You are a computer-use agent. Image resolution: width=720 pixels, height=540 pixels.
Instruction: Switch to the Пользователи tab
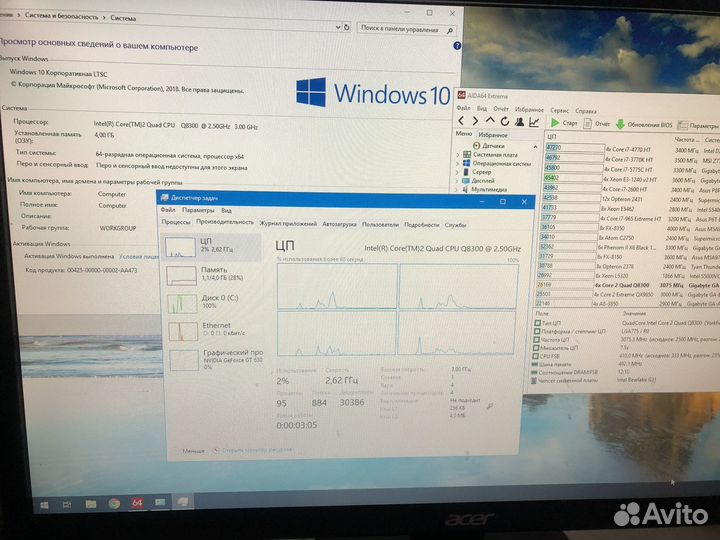(x=380, y=225)
